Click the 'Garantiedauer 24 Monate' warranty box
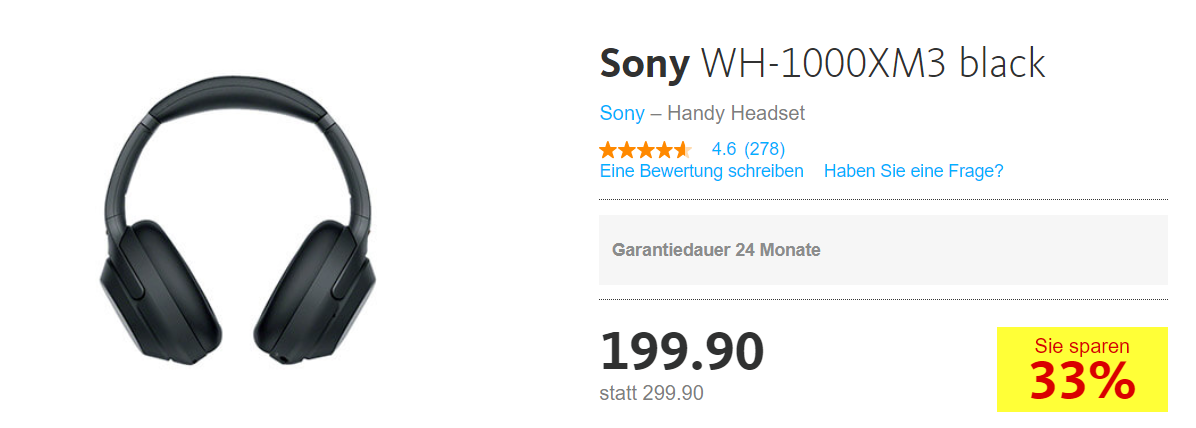Viewport: 1196px width, 428px height. (882, 250)
